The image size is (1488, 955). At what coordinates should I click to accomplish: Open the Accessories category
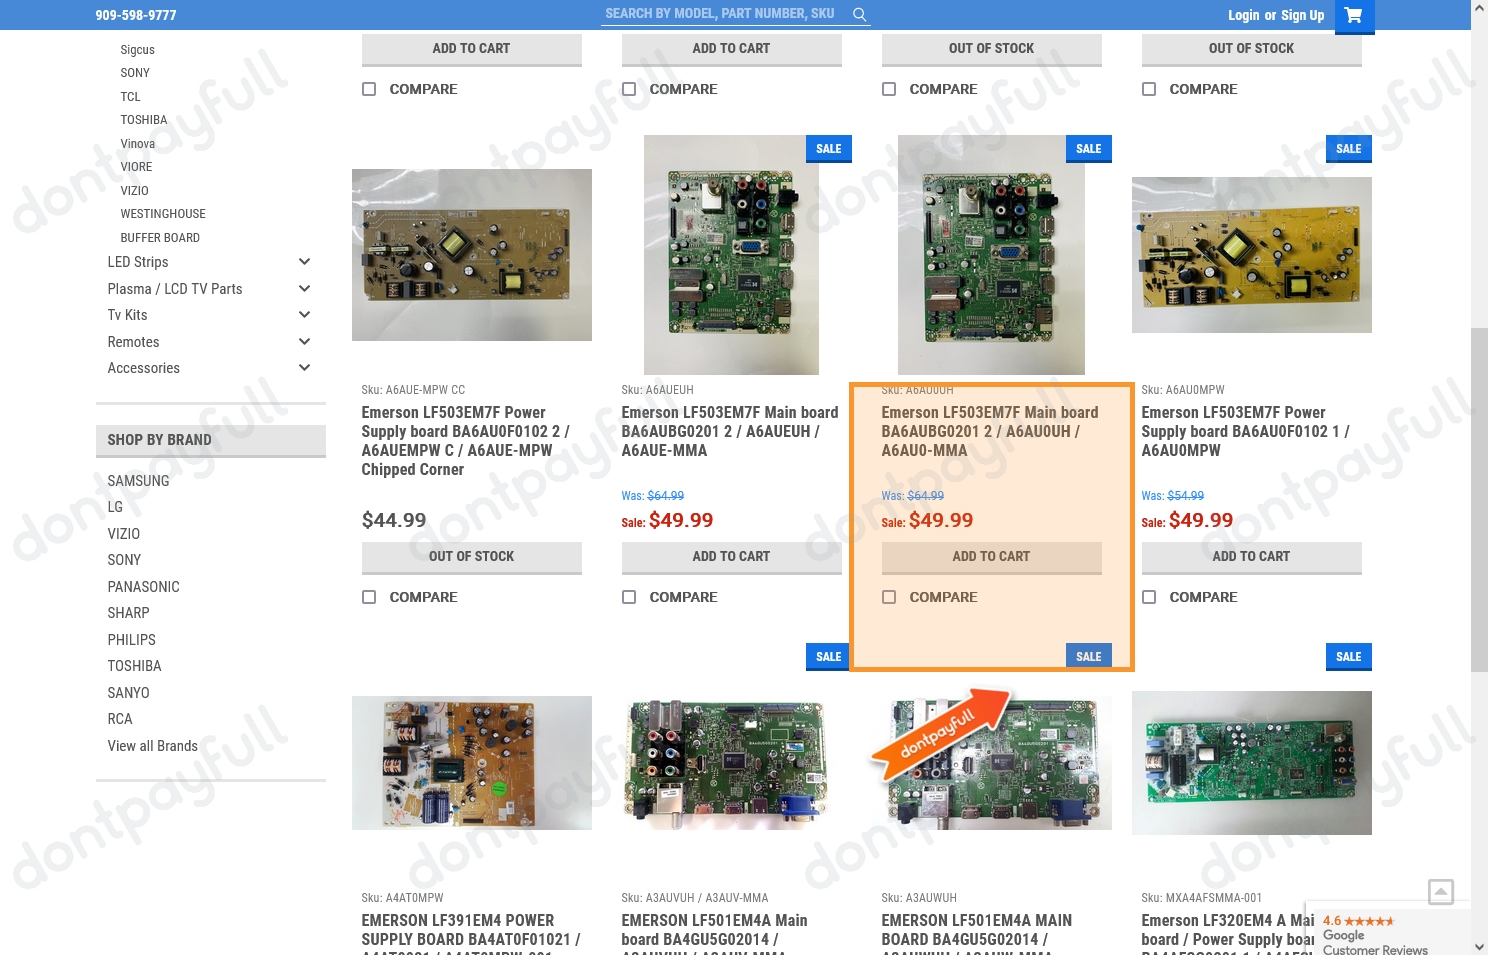pos(143,368)
